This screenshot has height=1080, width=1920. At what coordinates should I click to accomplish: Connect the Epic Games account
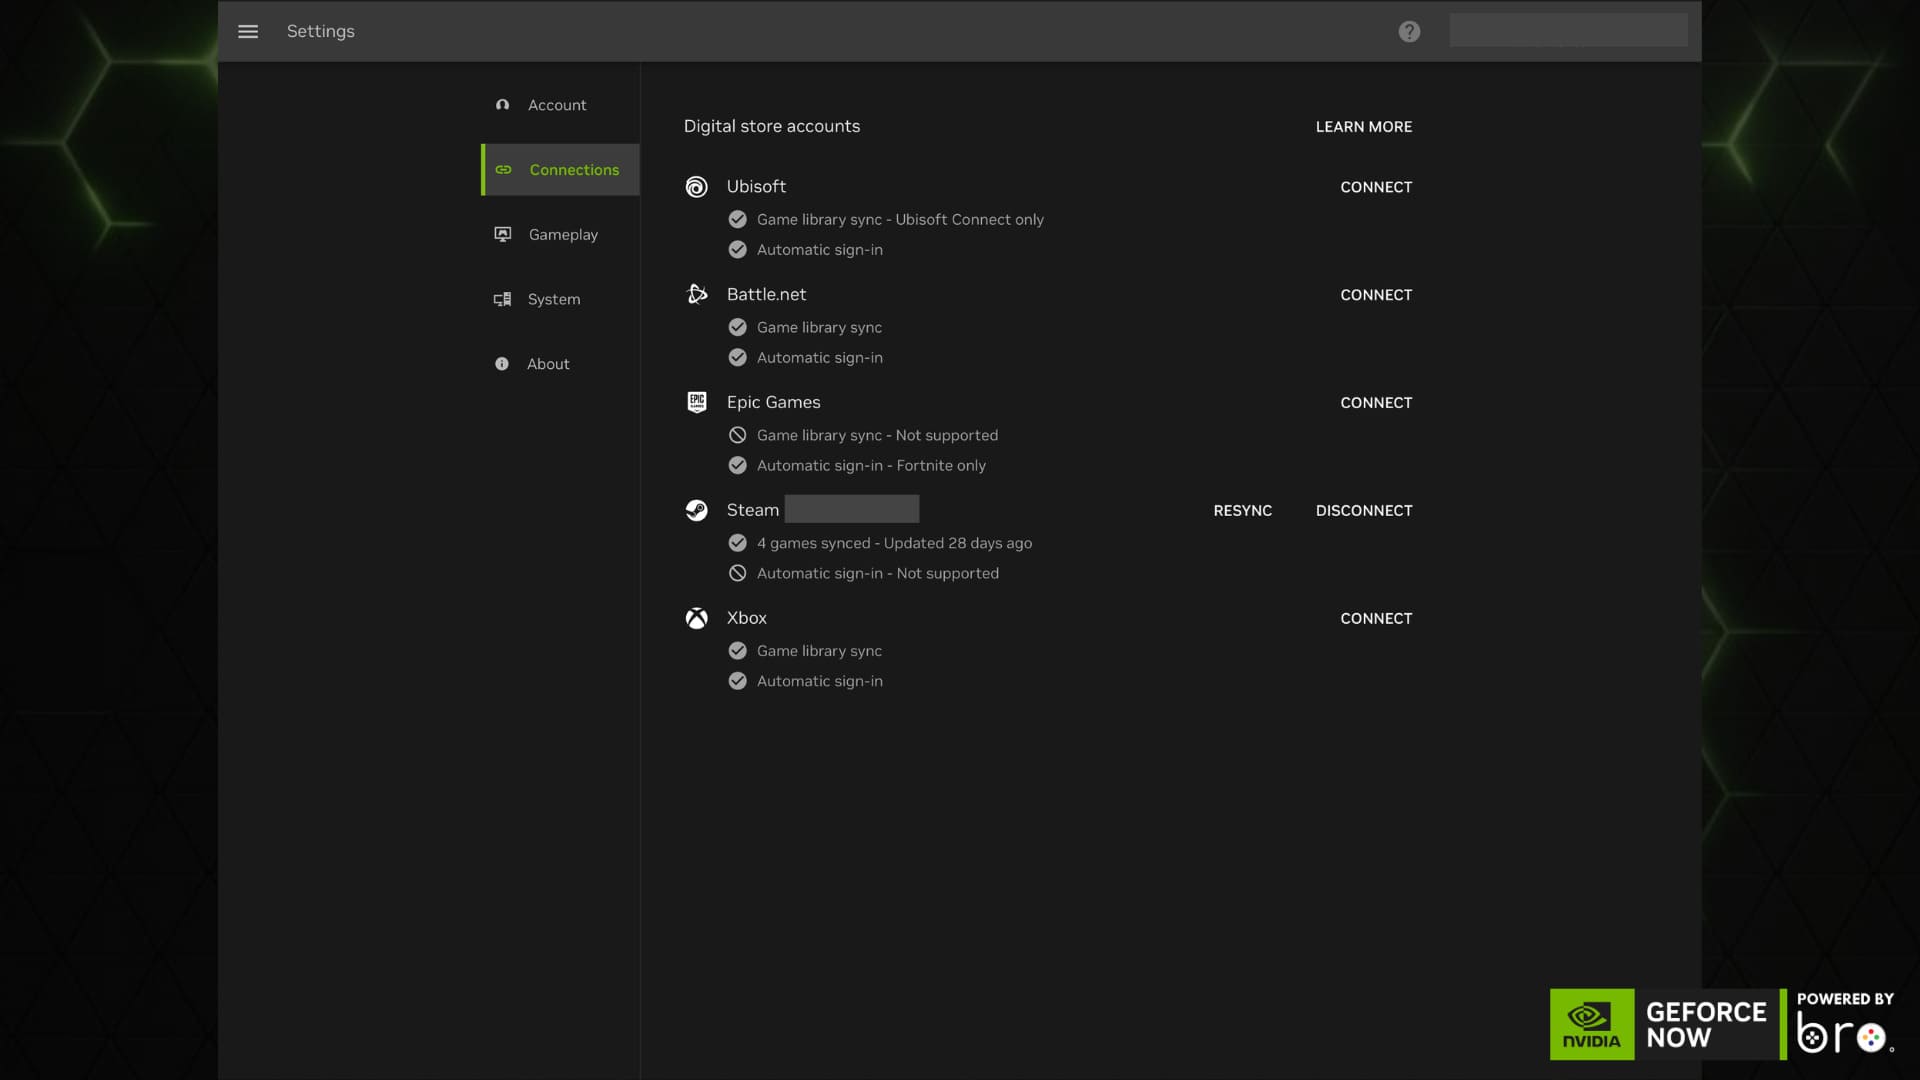pyautogui.click(x=1376, y=403)
